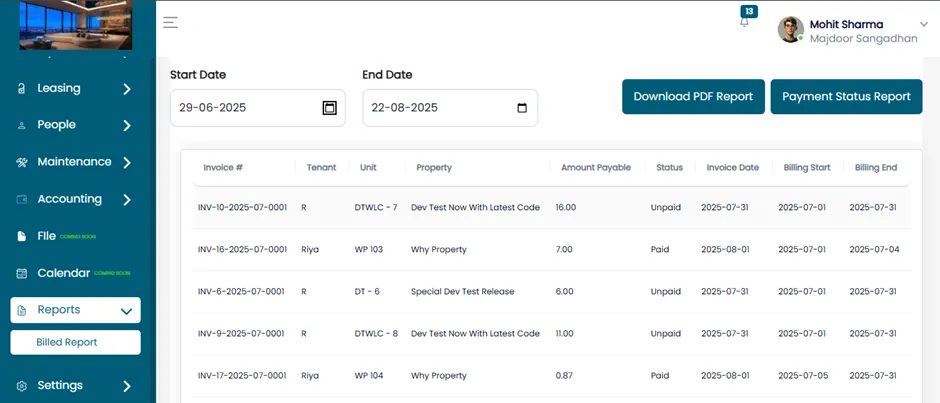Image resolution: width=940 pixels, height=403 pixels.
Task: Click the Billing End column header
Action: (x=876, y=168)
